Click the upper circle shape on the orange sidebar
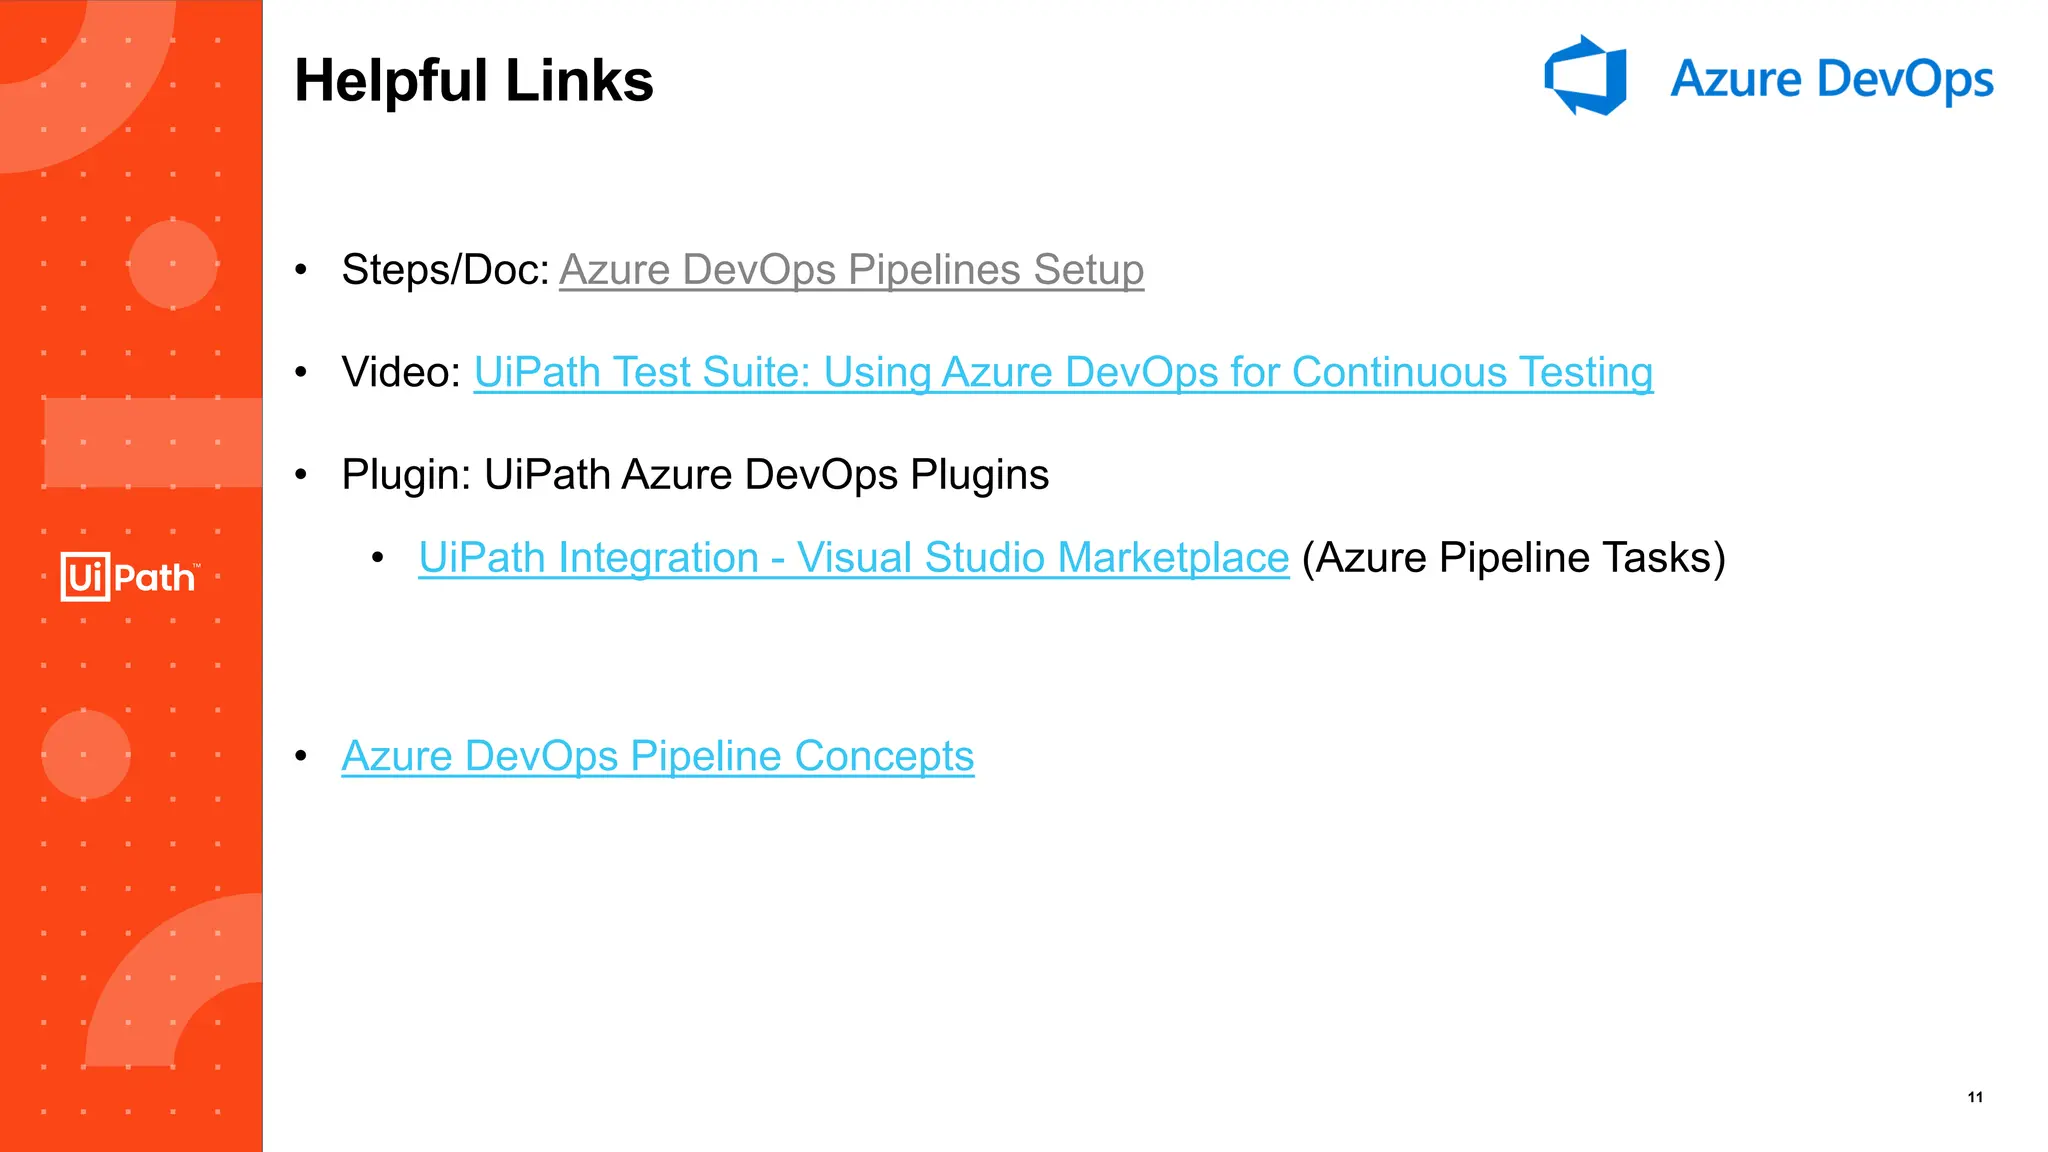The image size is (2048, 1152). [x=173, y=264]
